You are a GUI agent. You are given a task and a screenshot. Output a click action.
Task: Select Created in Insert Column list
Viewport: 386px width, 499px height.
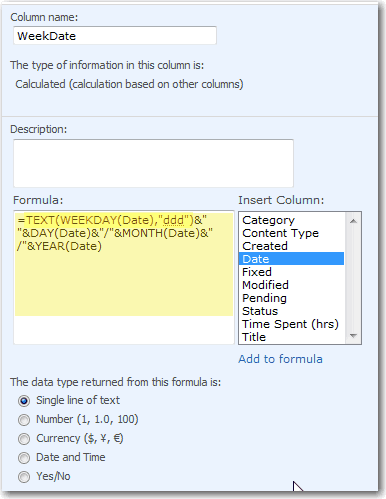coord(292,246)
